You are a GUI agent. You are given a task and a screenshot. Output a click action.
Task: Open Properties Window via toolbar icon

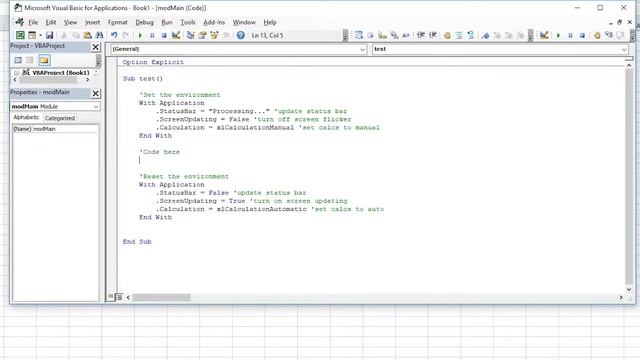click(x=202, y=35)
